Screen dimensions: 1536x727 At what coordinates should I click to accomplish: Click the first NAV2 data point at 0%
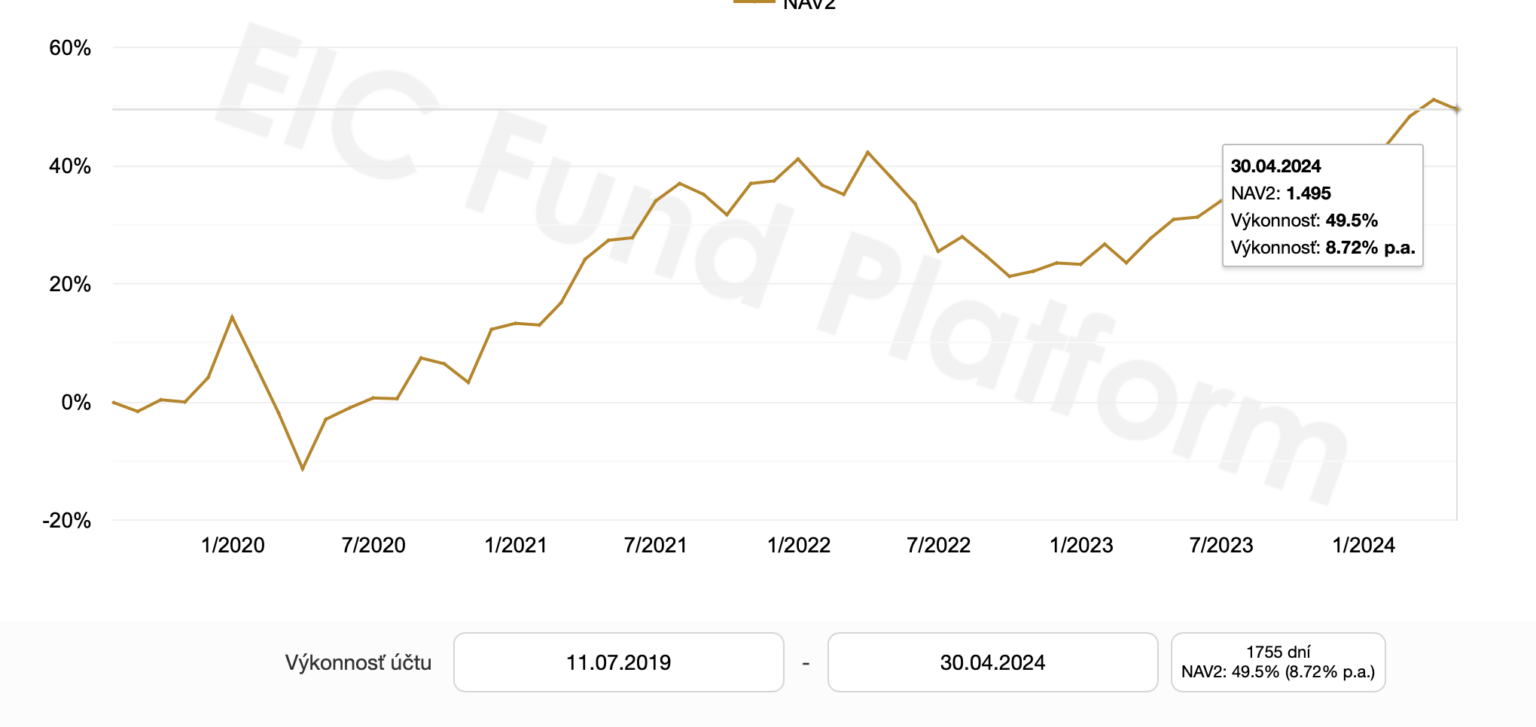[x=114, y=402]
